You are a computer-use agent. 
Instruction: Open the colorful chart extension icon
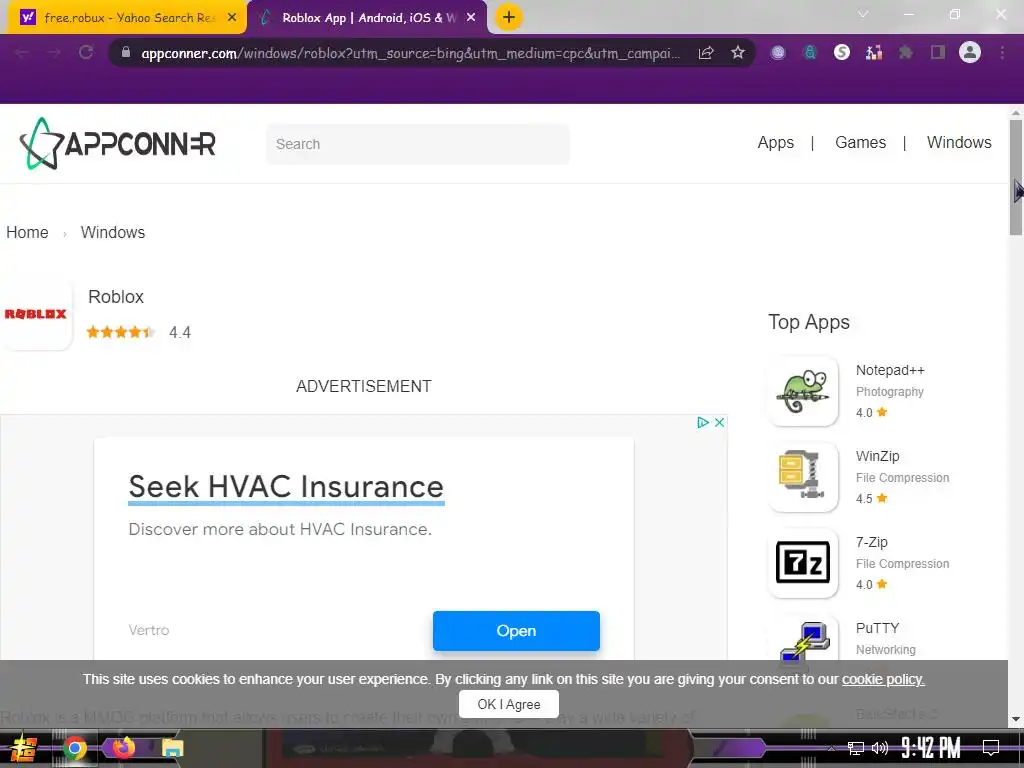874,53
